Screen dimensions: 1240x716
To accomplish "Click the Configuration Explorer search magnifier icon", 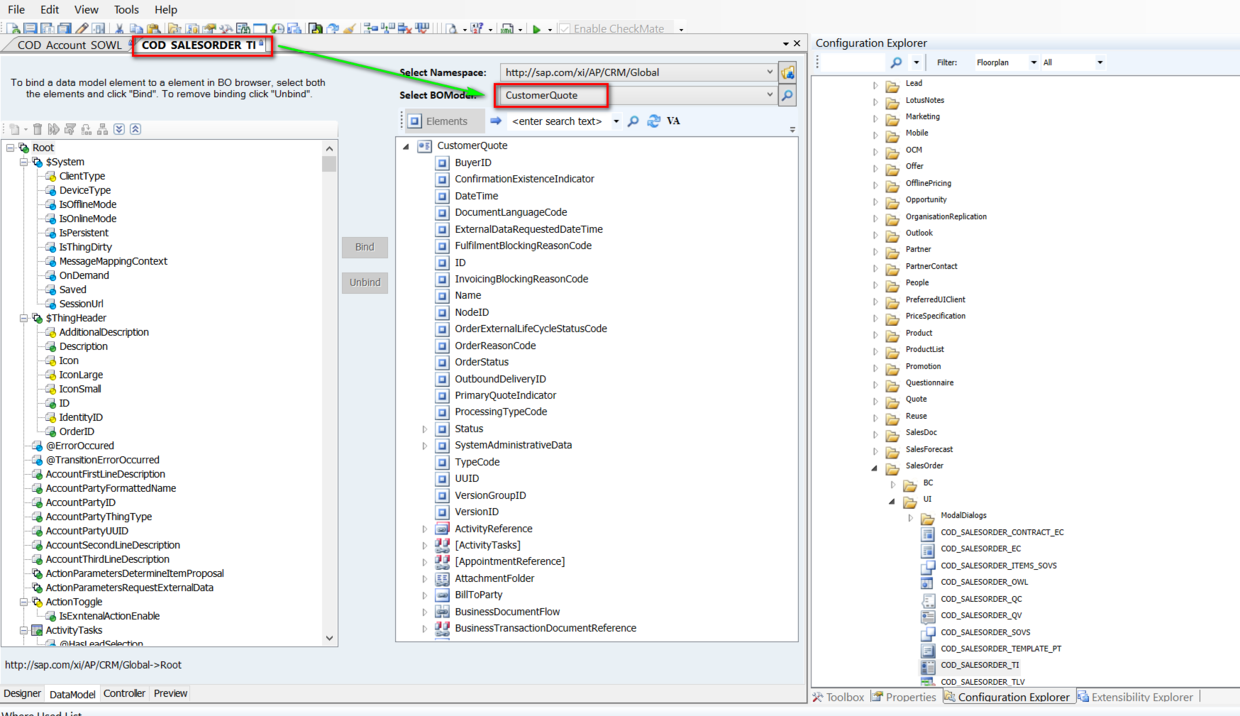I will pos(896,62).
